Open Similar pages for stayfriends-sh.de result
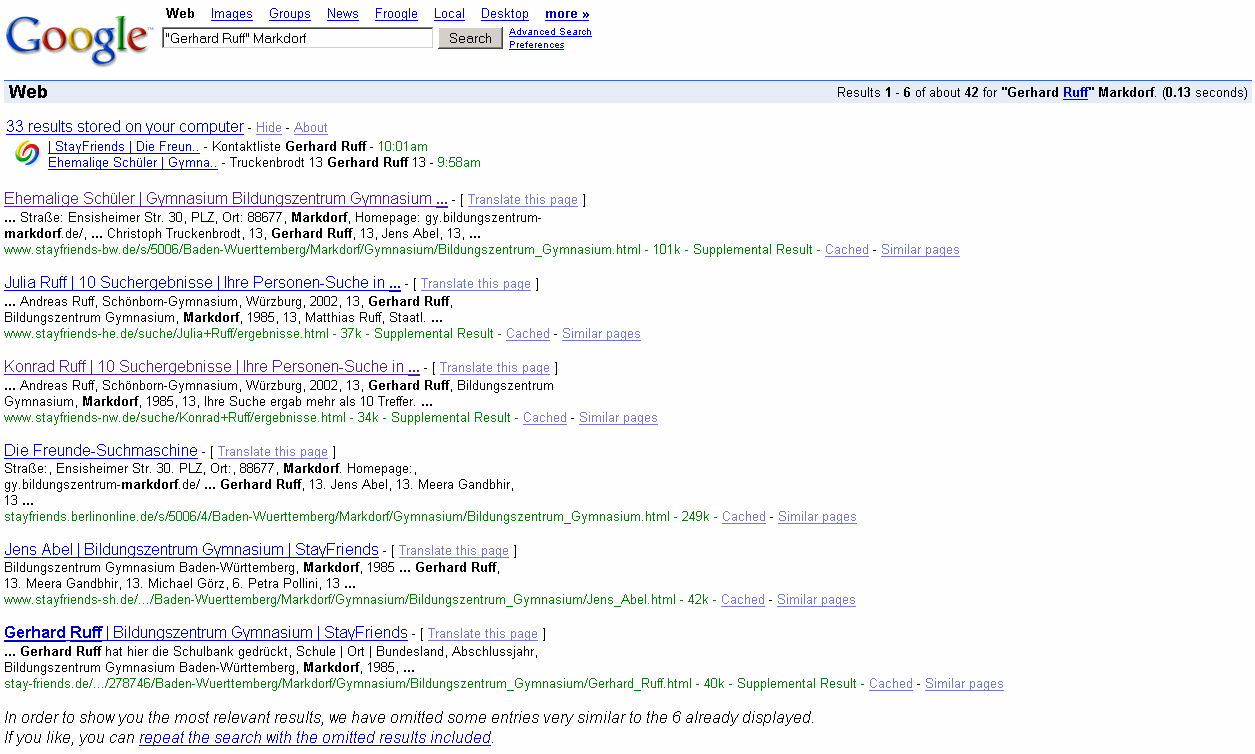Screen dimensions: 1255x754 (x=816, y=600)
